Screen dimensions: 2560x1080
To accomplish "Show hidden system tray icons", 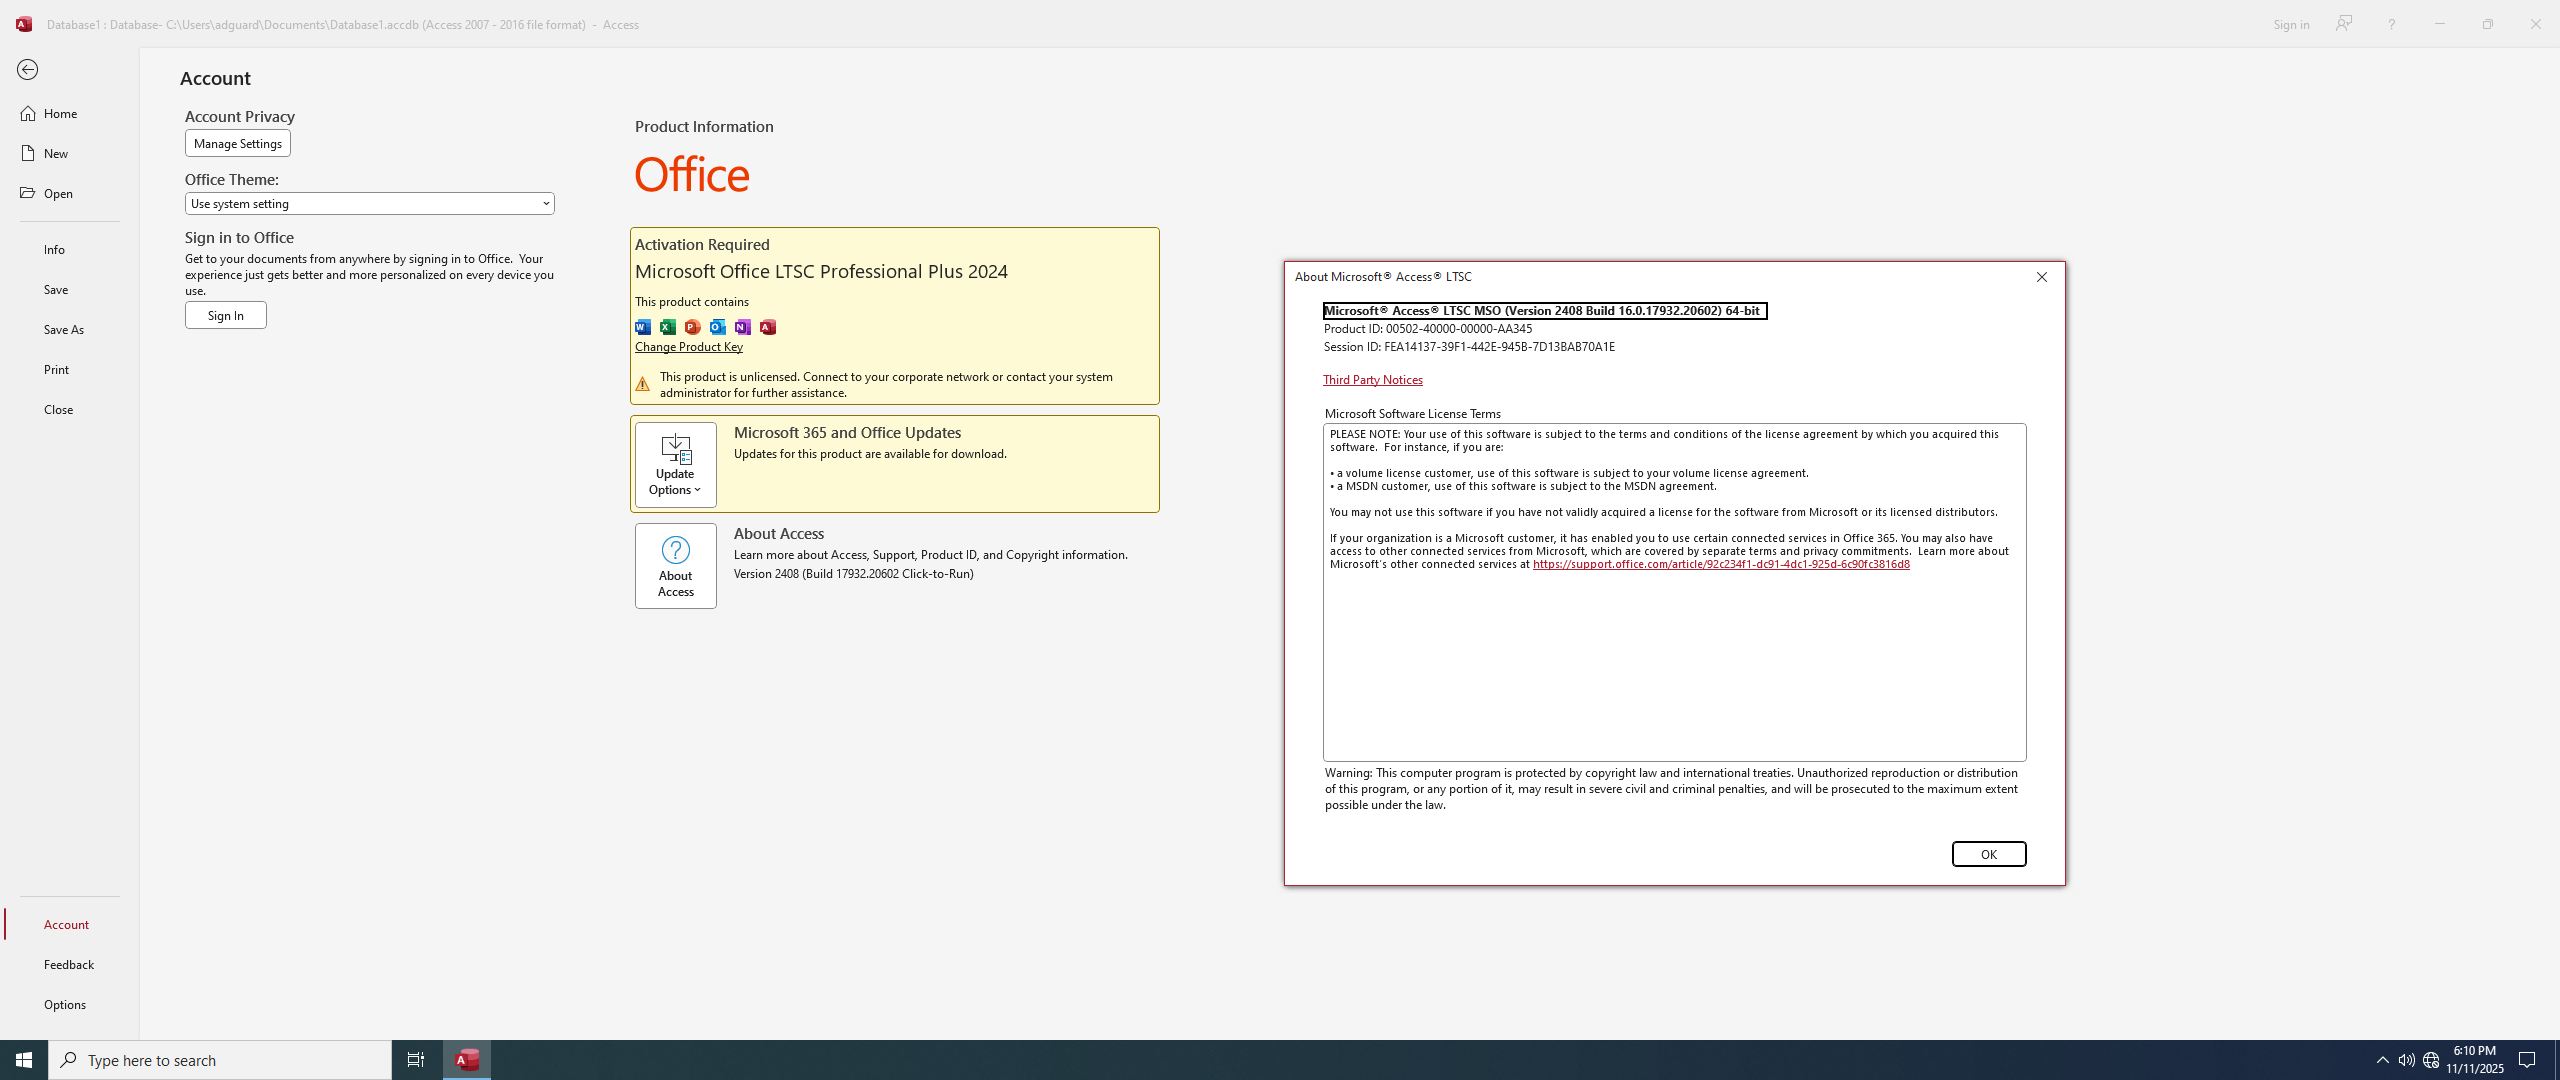I will [x=2382, y=1060].
